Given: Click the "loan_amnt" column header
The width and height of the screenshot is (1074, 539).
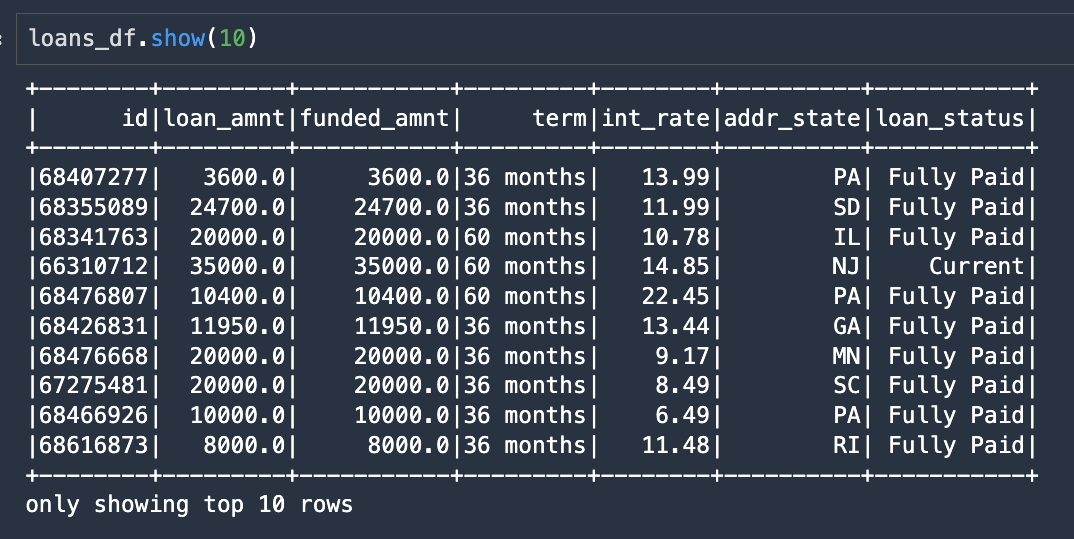Looking at the screenshot, I should tap(224, 118).
